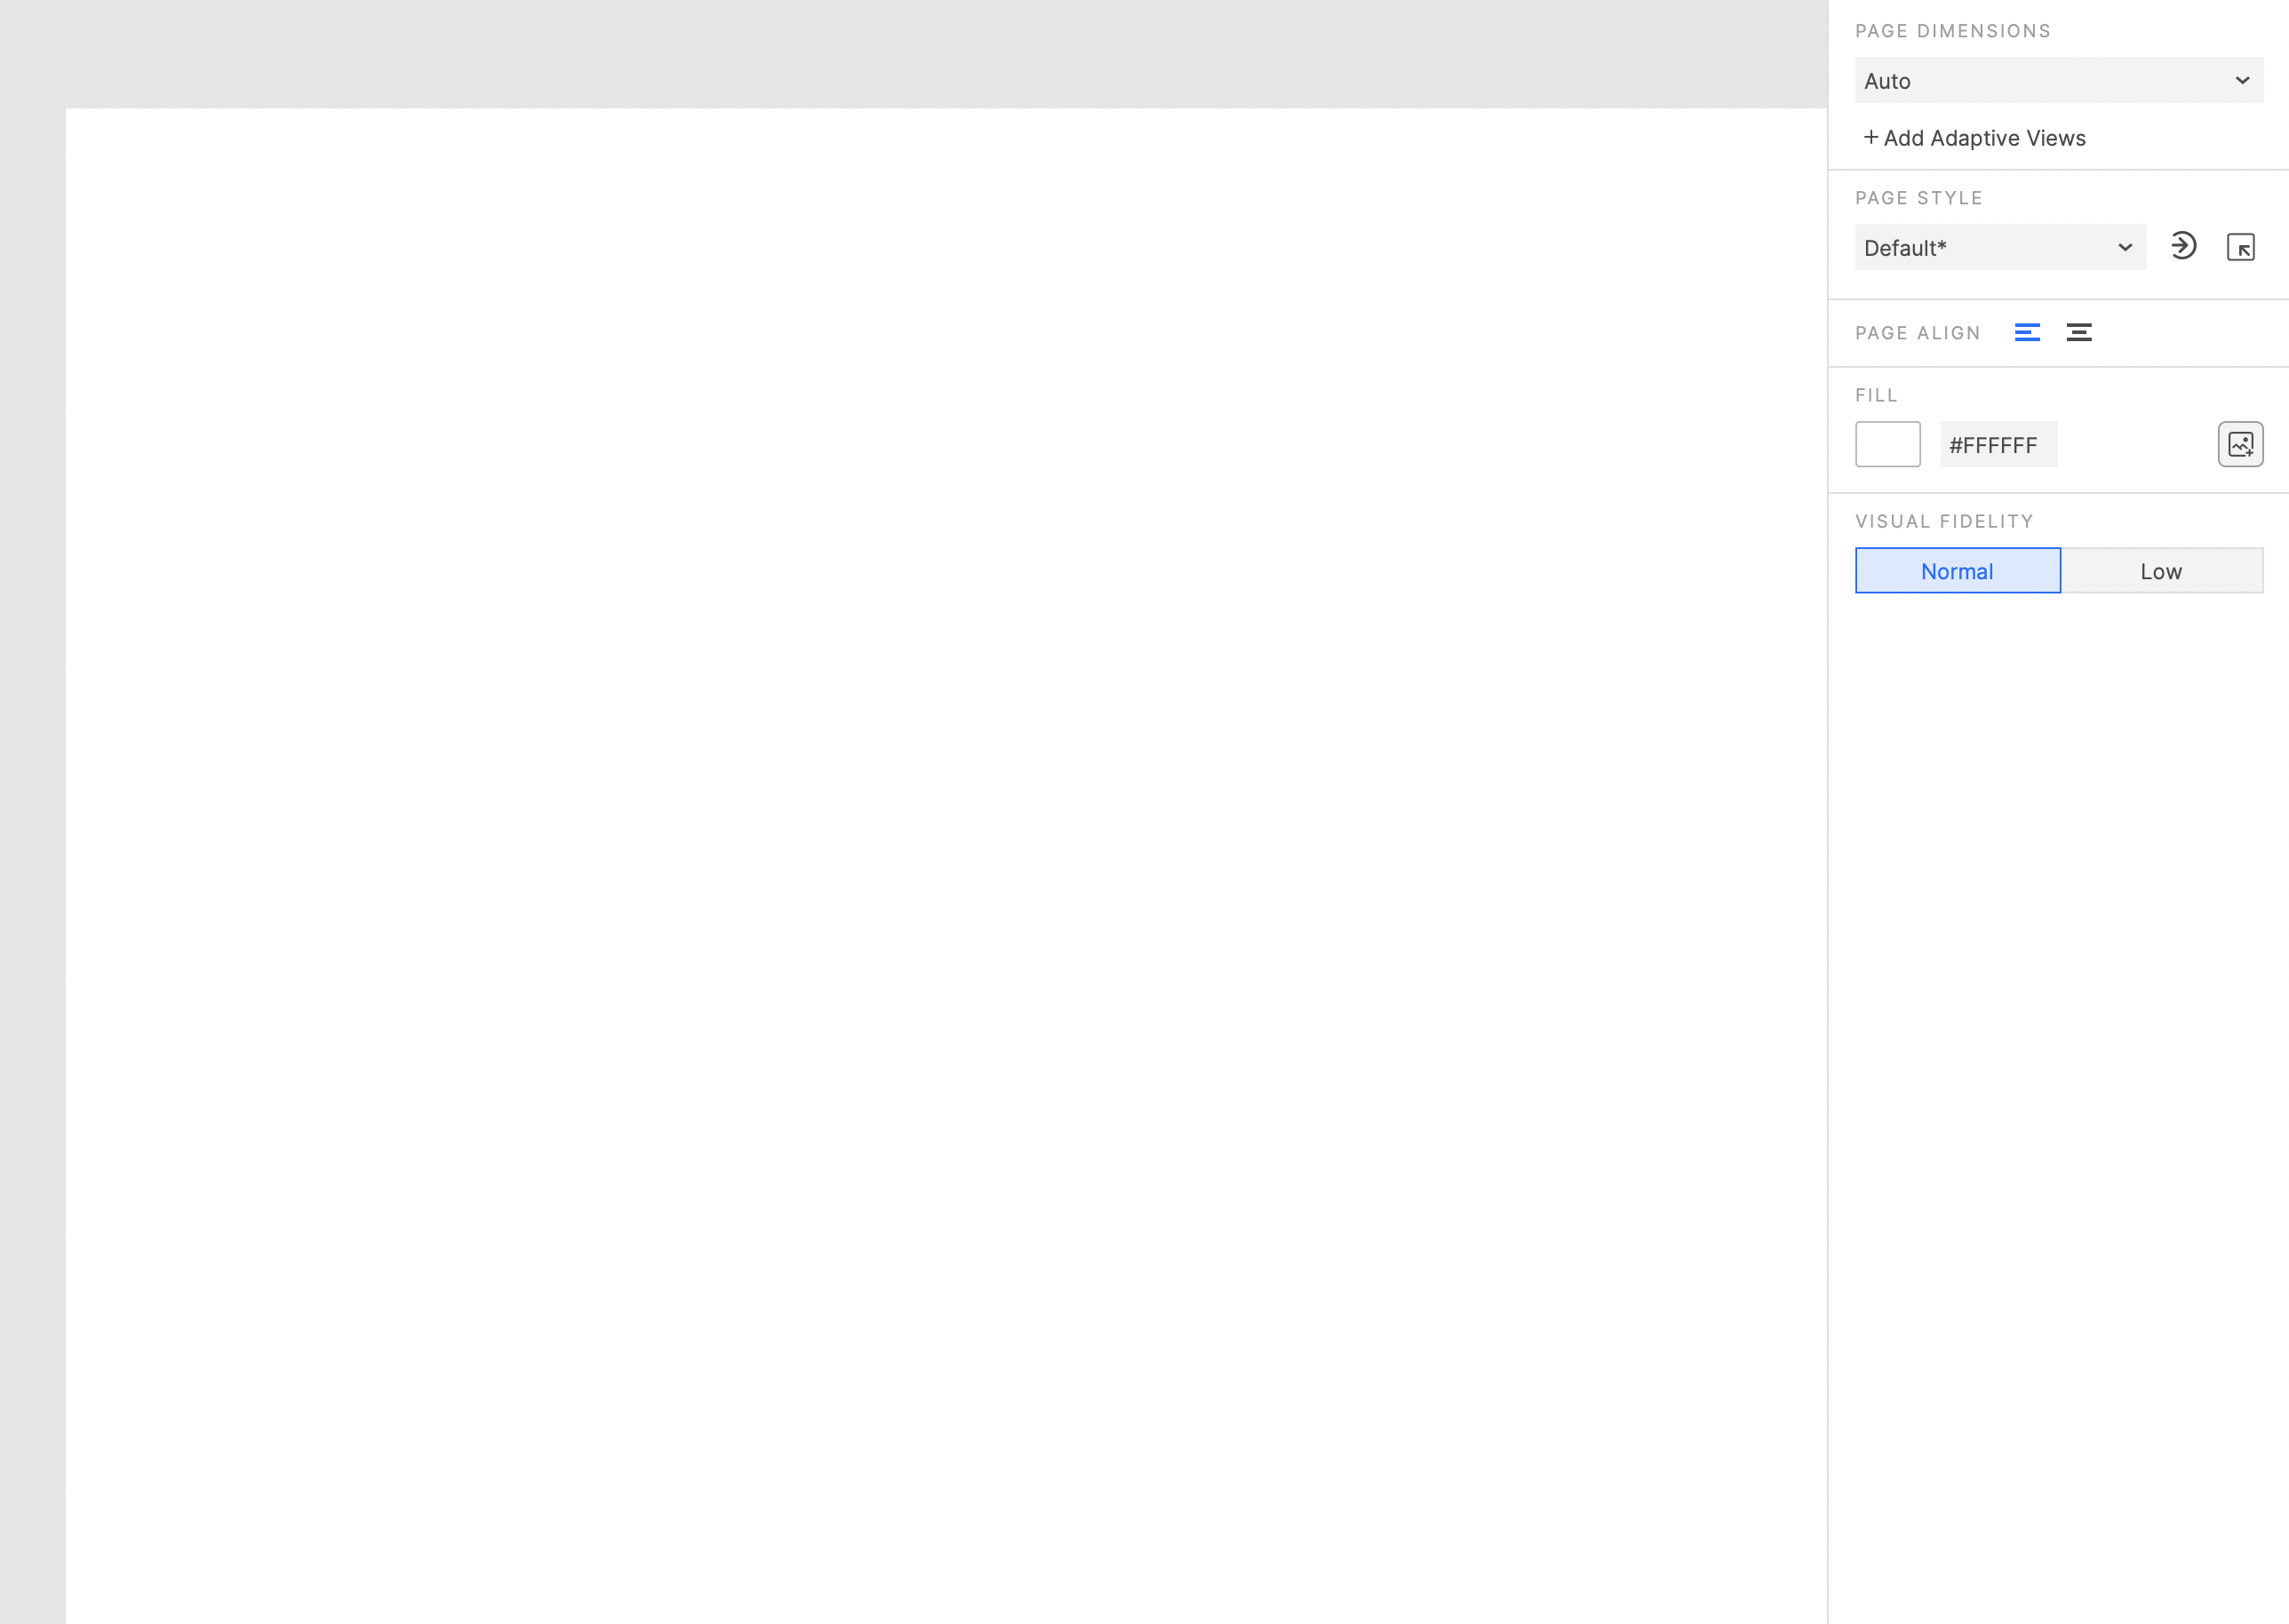2289x1624 pixels.
Task: Set page align to left
Action: pos(2027,333)
